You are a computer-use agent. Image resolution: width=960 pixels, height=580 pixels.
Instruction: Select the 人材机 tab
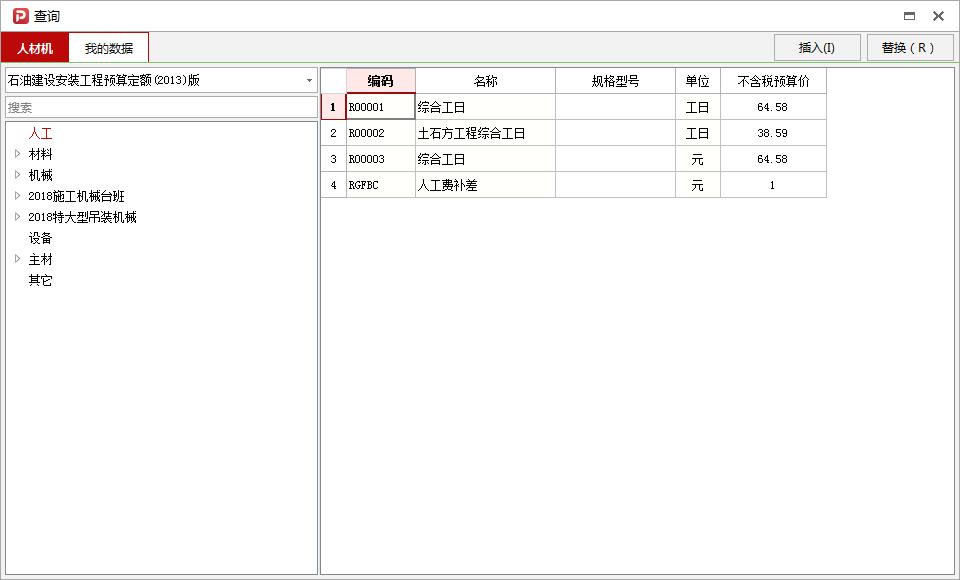pyautogui.click(x=36, y=47)
